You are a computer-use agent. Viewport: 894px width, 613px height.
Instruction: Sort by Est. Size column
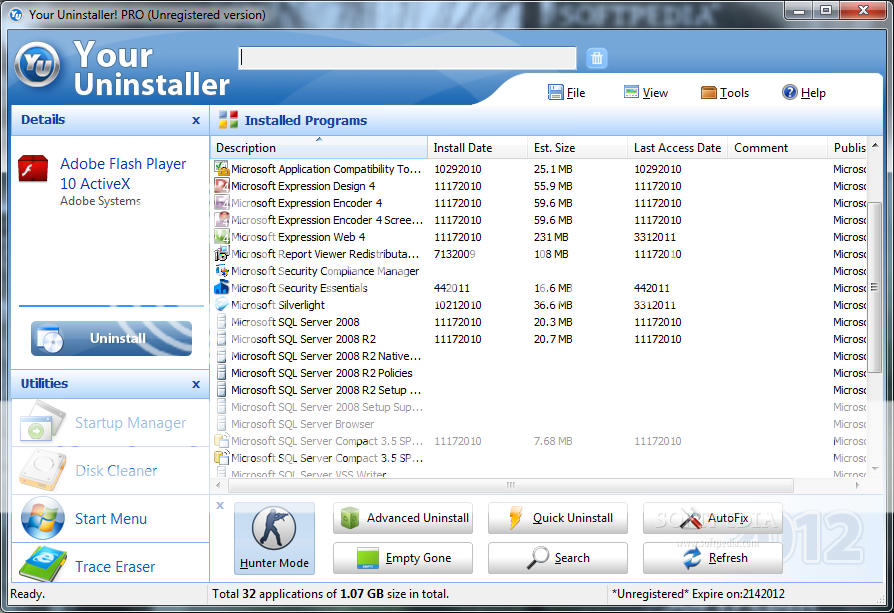point(578,148)
